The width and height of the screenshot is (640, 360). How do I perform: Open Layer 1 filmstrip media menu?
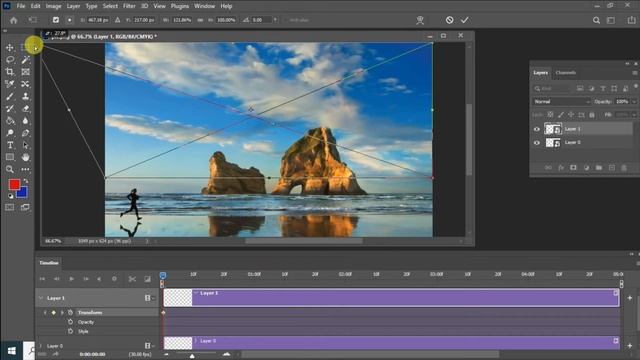pyautogui.click(x=149, y=298)
